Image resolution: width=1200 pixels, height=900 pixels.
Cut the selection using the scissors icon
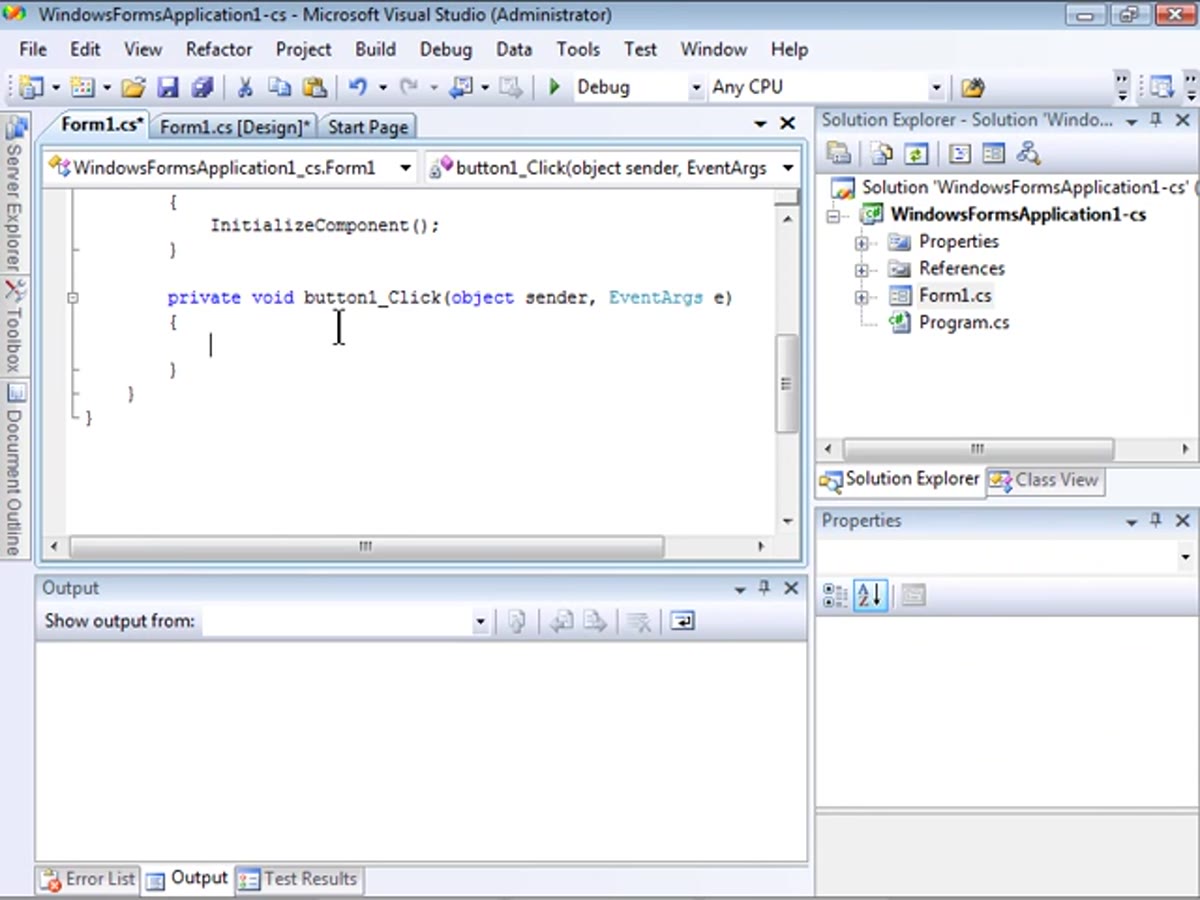coord(244,88)
